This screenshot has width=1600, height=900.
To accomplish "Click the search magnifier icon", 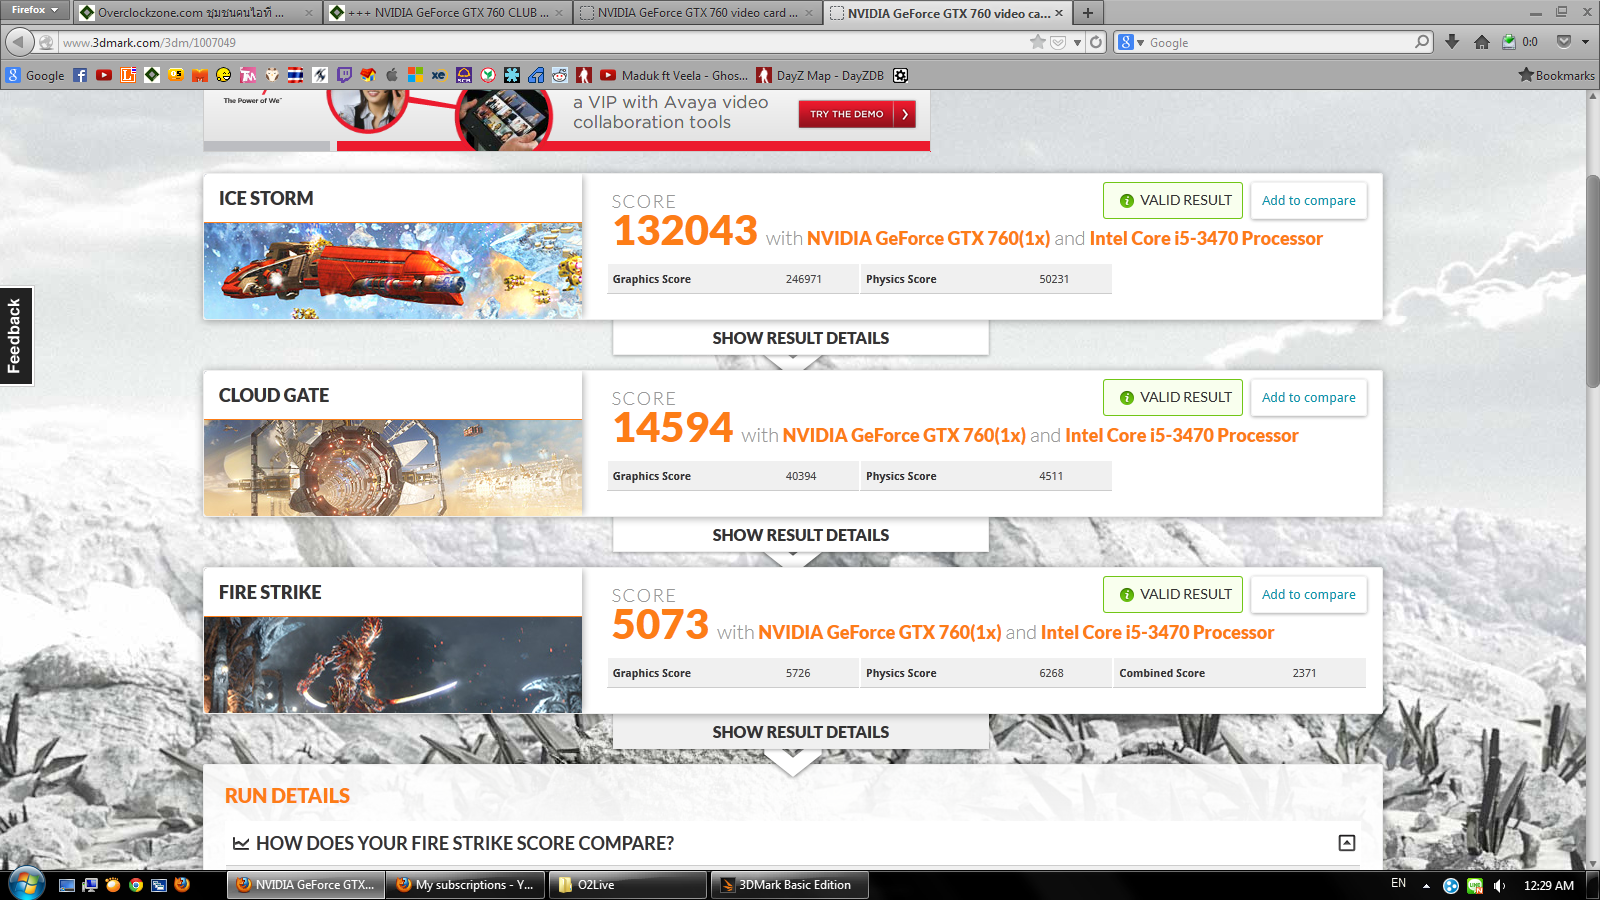I will [1422, 42].
